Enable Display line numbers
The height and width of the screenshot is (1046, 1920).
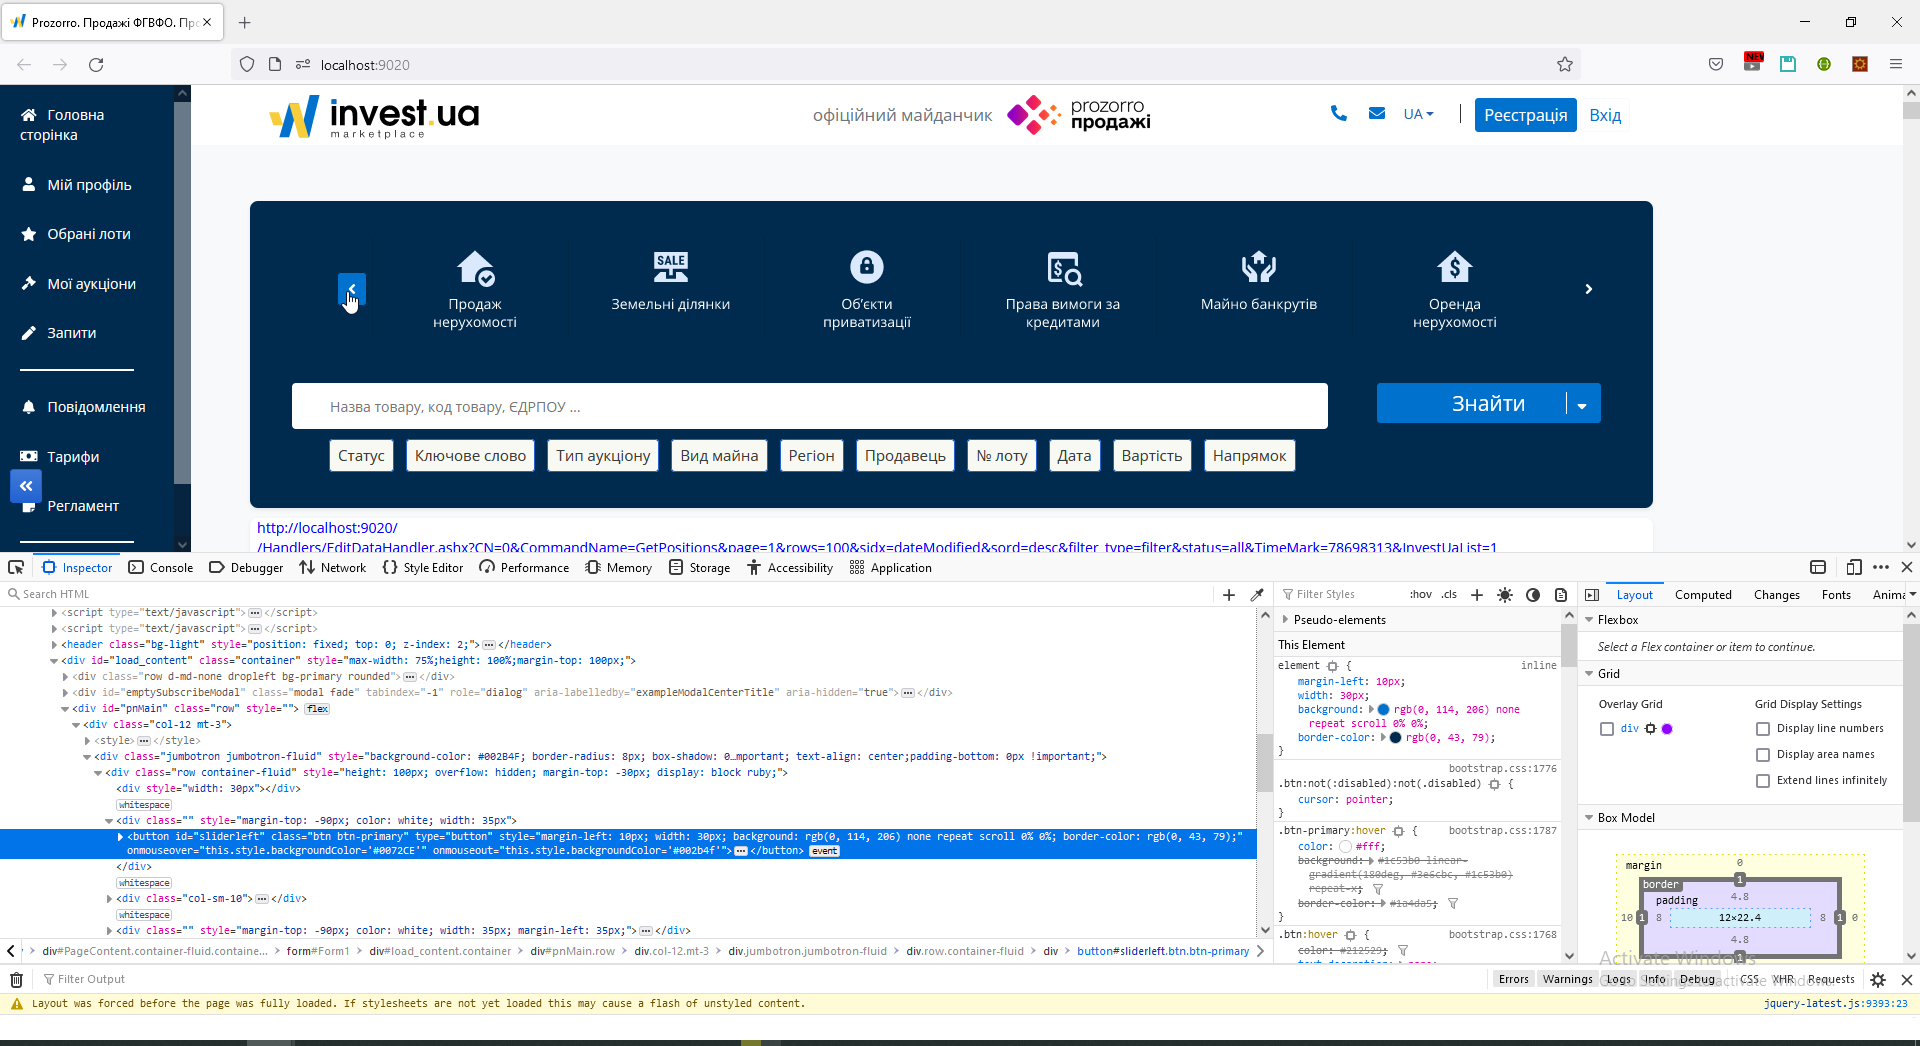(1763, 729)
